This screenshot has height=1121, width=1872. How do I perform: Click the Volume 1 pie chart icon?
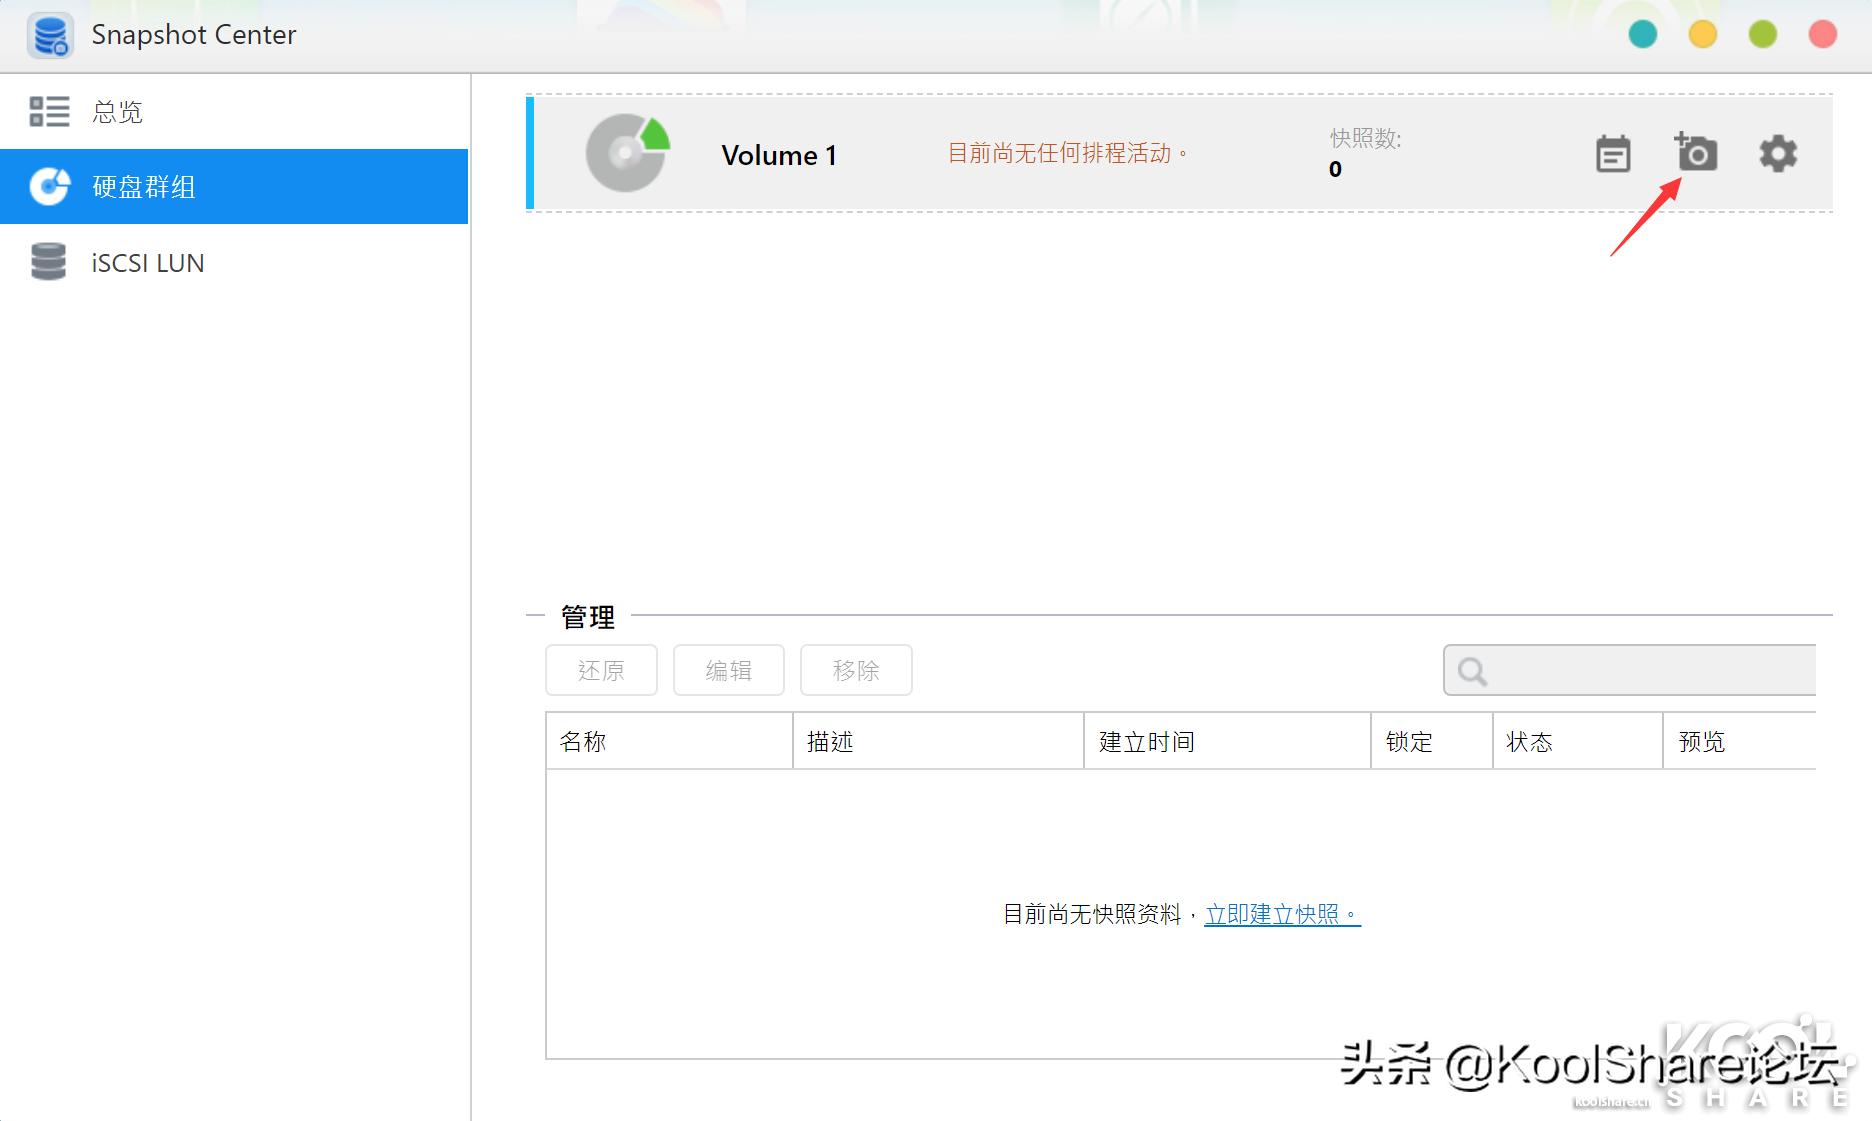[x=626, y=154]
